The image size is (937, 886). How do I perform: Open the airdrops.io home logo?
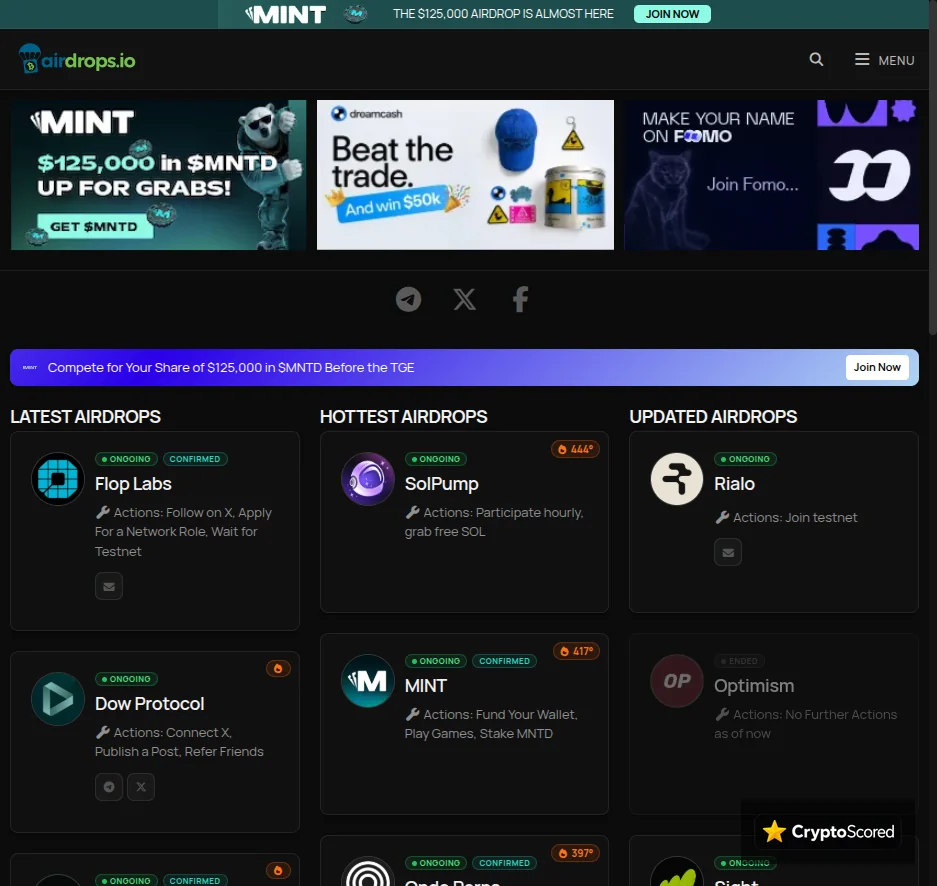(x=77, y=59)
